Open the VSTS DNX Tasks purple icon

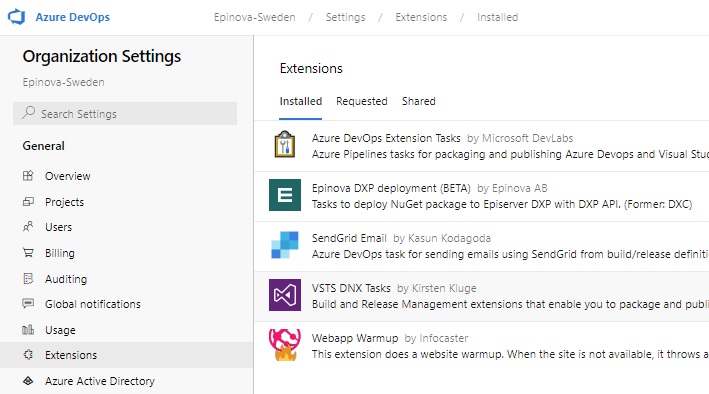(x=285, y=295)
